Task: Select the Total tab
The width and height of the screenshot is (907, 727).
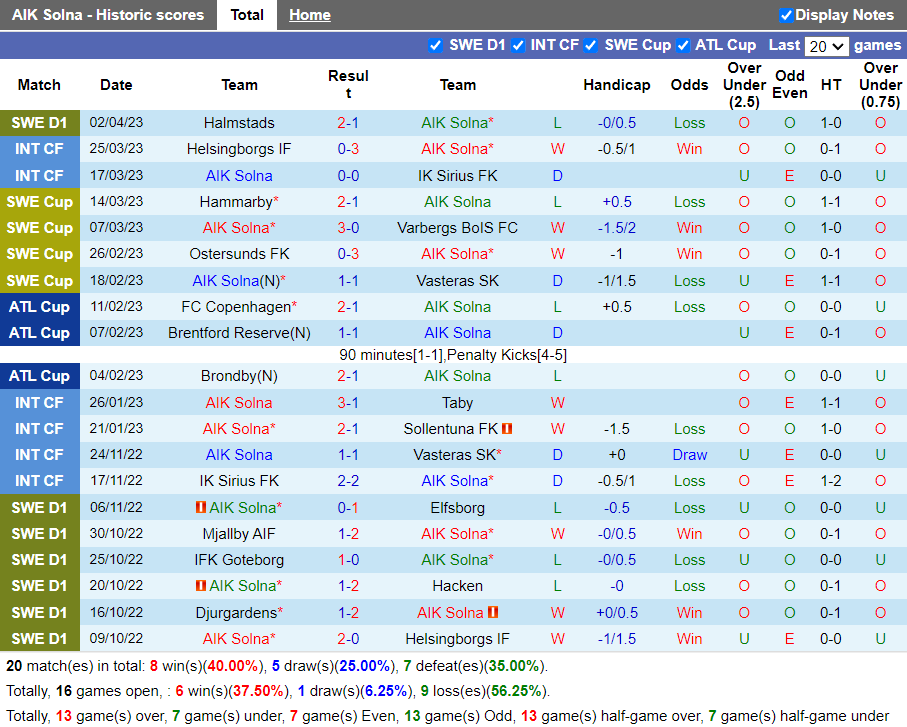Action: 247,15
